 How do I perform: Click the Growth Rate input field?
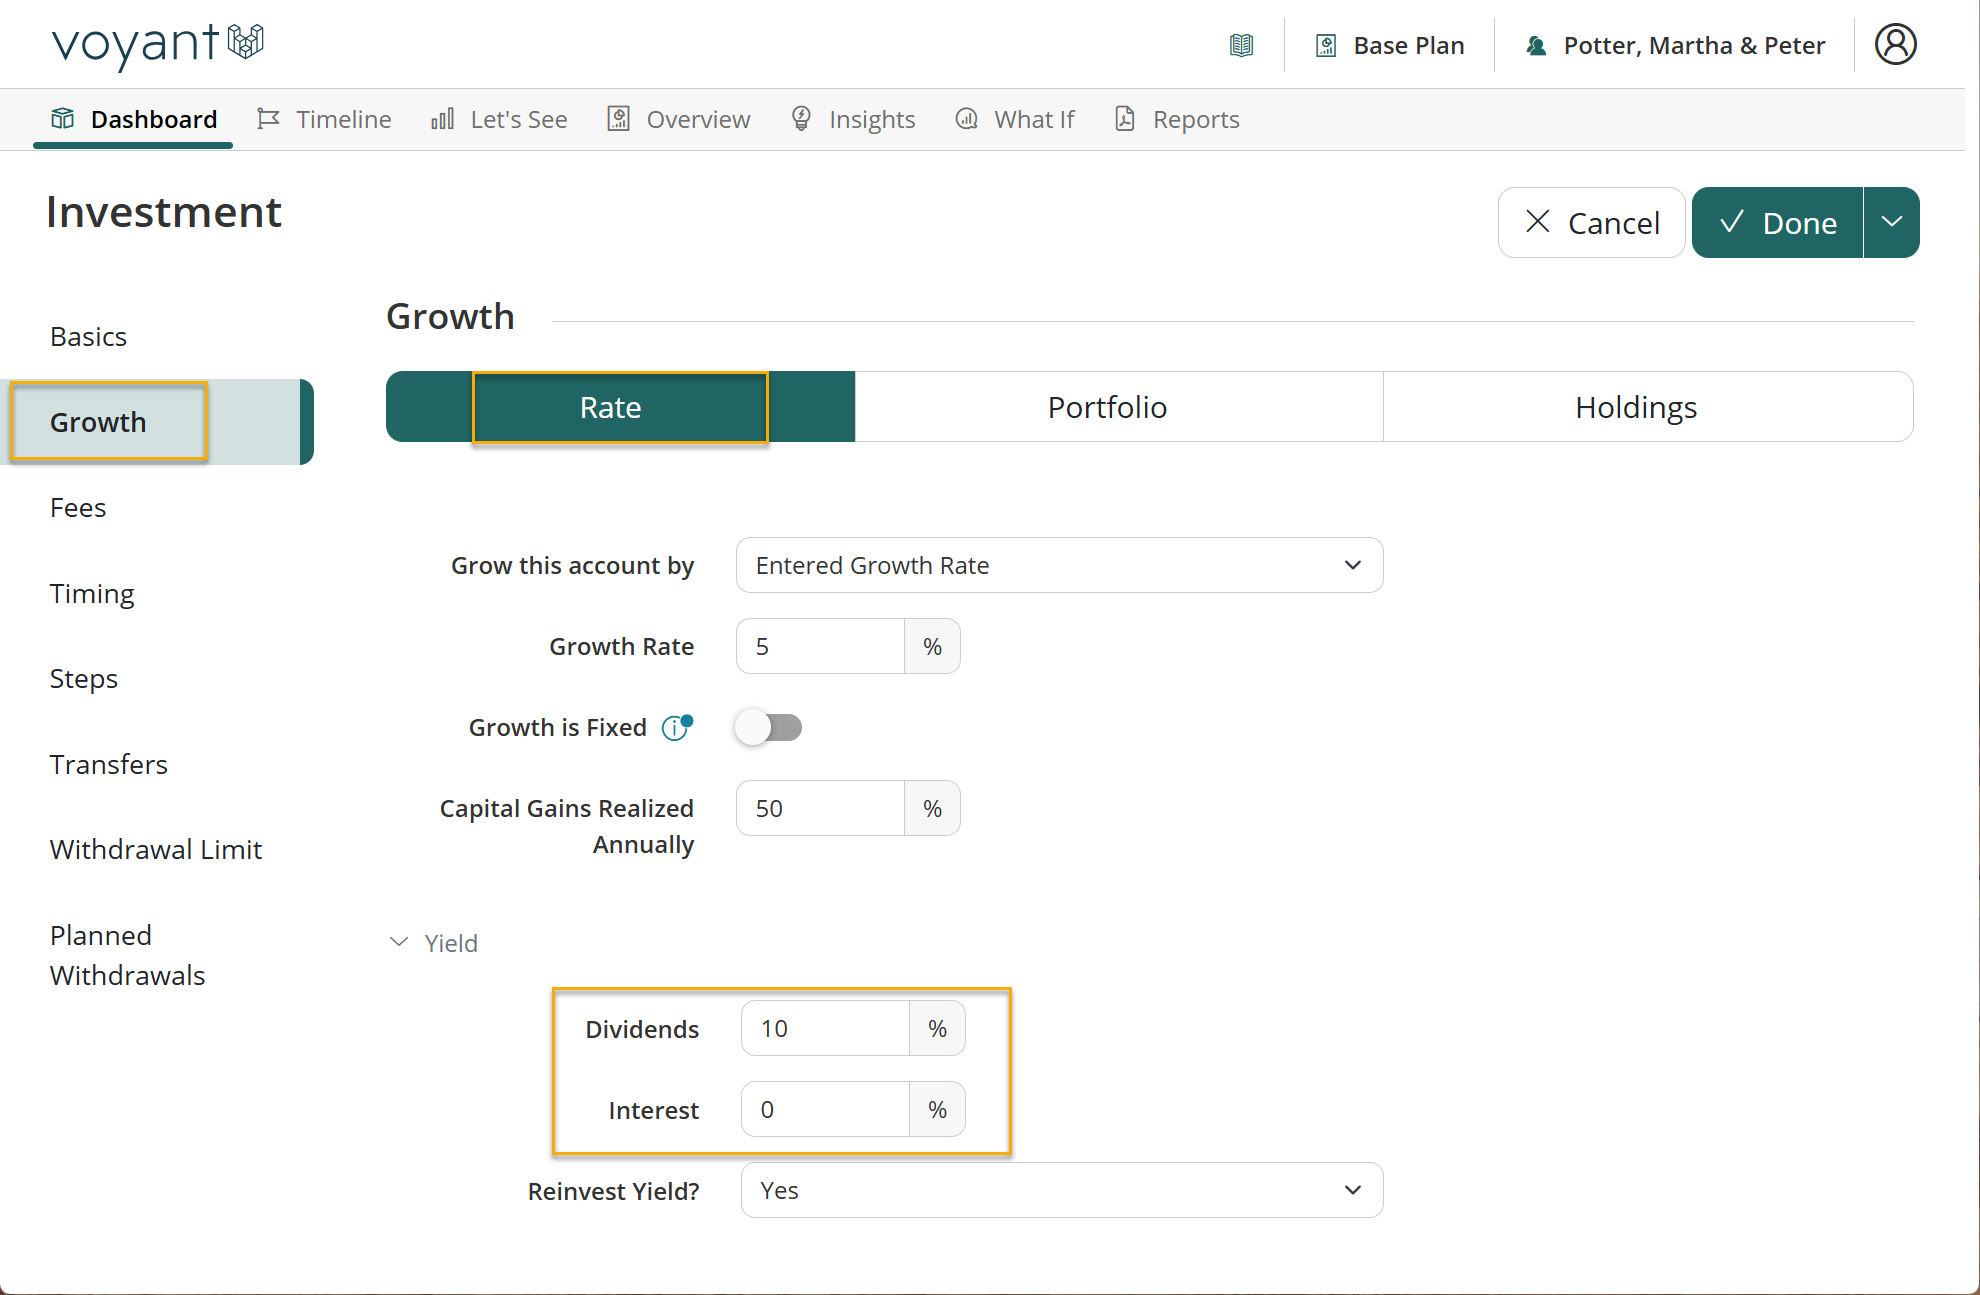pyautogui.click(x=820, y=646)
